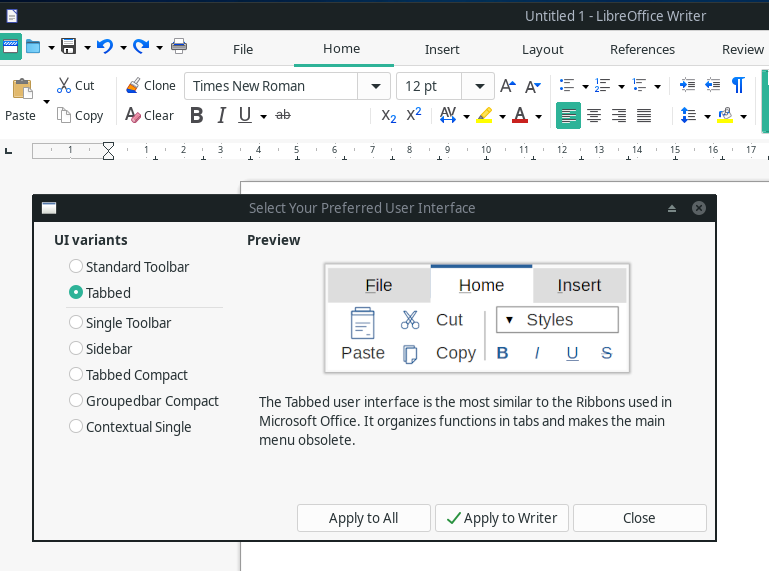769x571 pixels.
Task: Expand Paste options dropdown arrow
Action: click(x=47, y=102)
